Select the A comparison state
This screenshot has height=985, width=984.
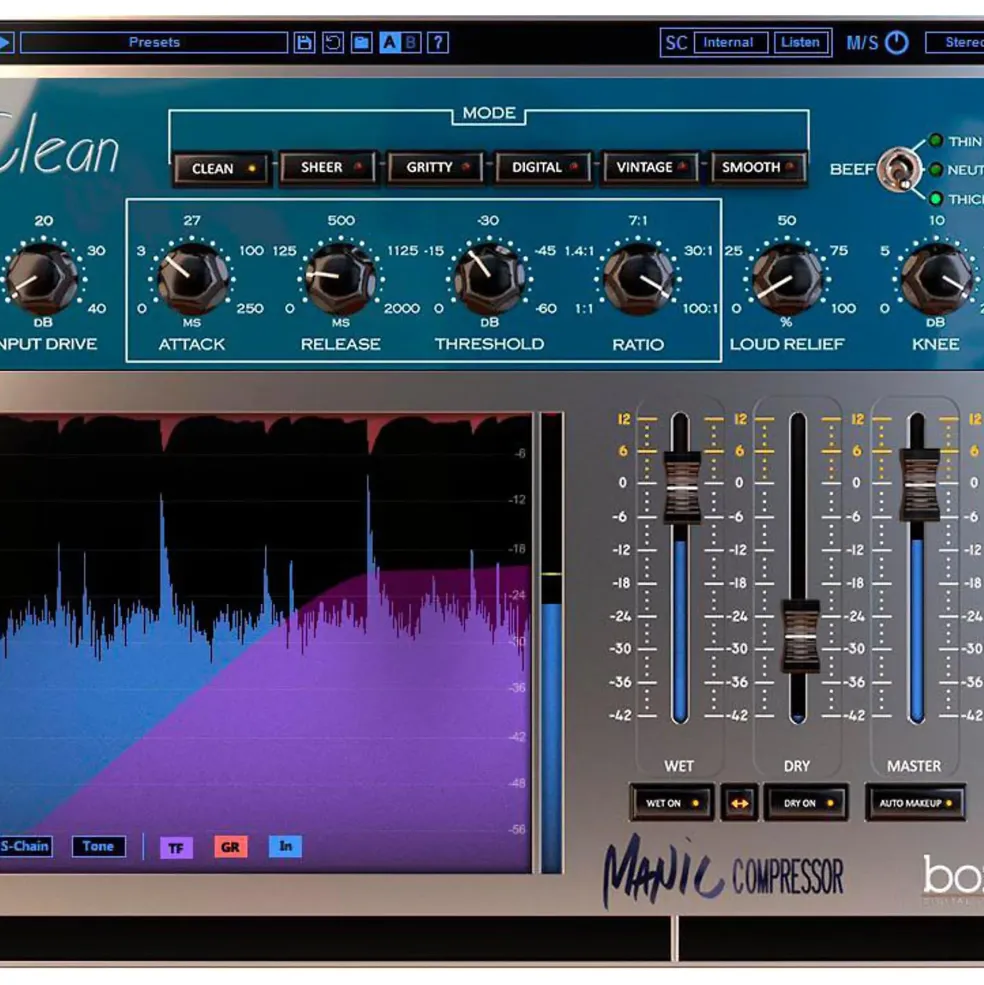[390, 43]
